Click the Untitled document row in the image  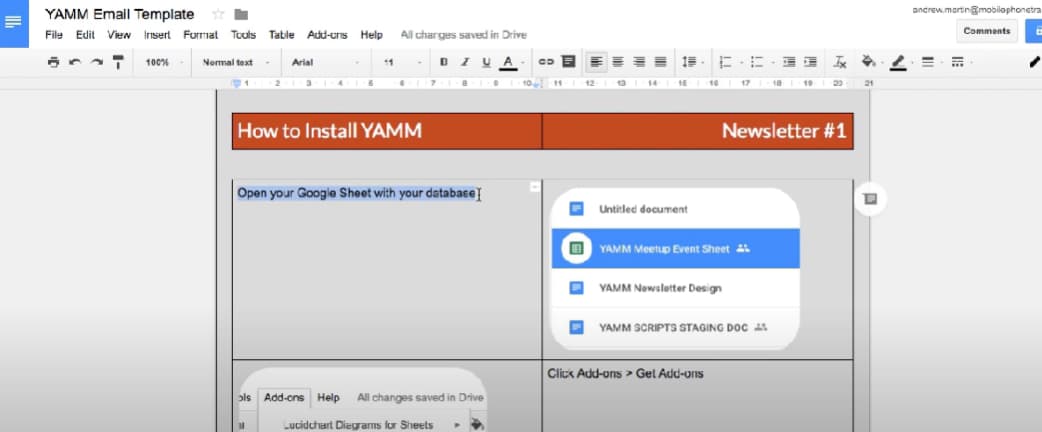point(675,209)
